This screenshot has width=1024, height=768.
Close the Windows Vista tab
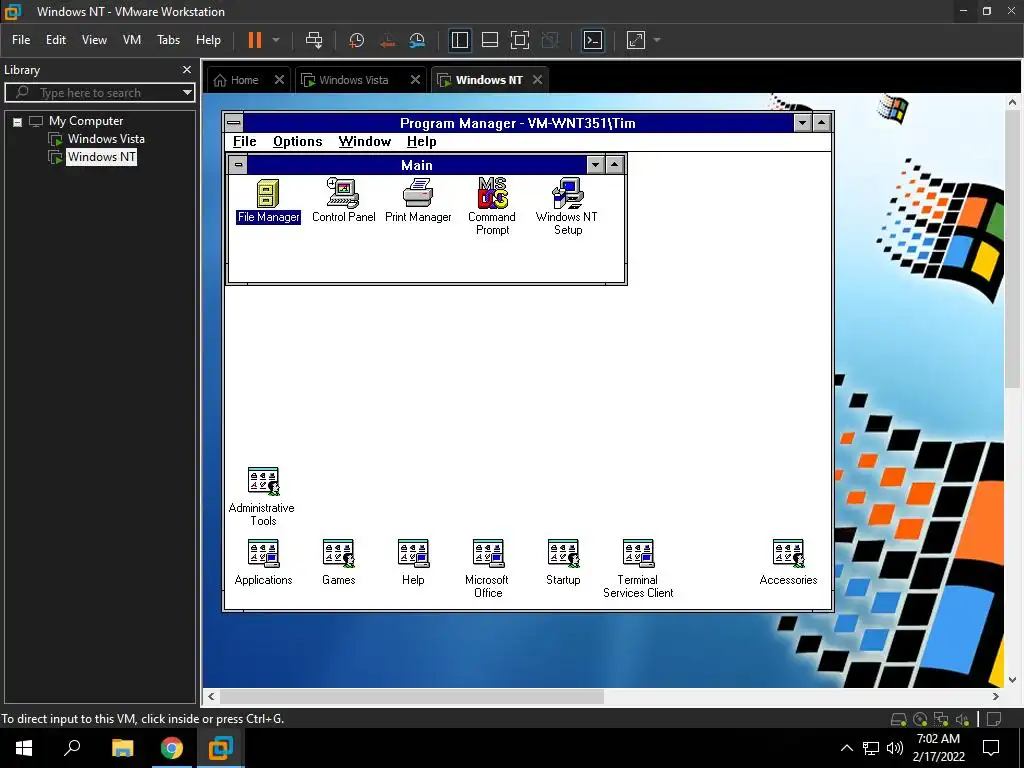click(x=415, y=80)
